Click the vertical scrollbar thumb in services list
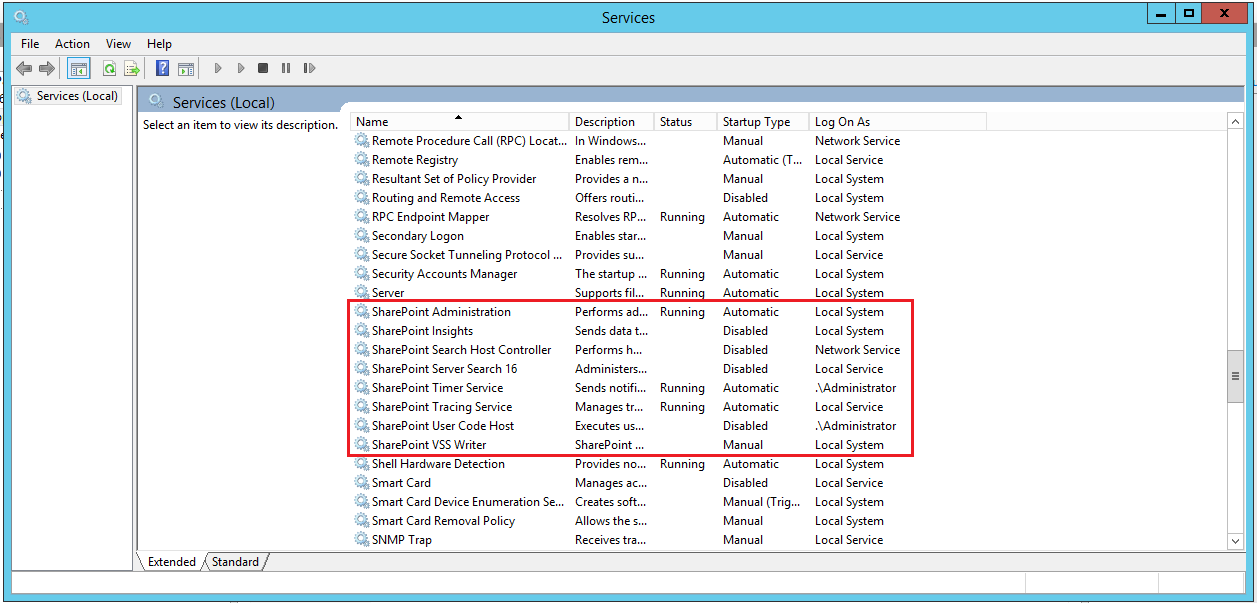The image size is (1257, 603). (x=1235, y=377)
